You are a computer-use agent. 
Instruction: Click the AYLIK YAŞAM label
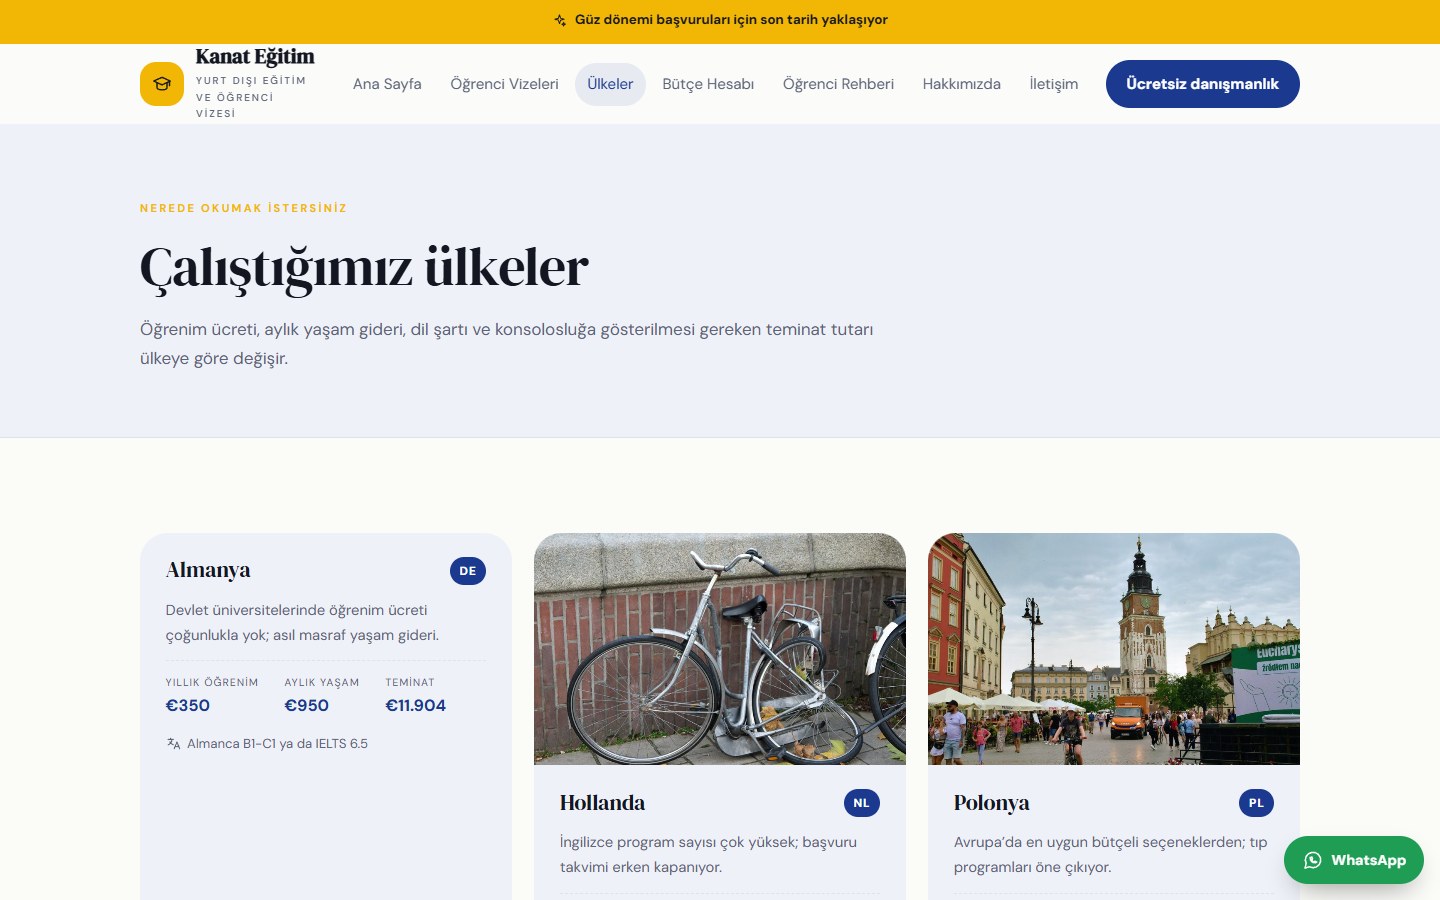322,682
